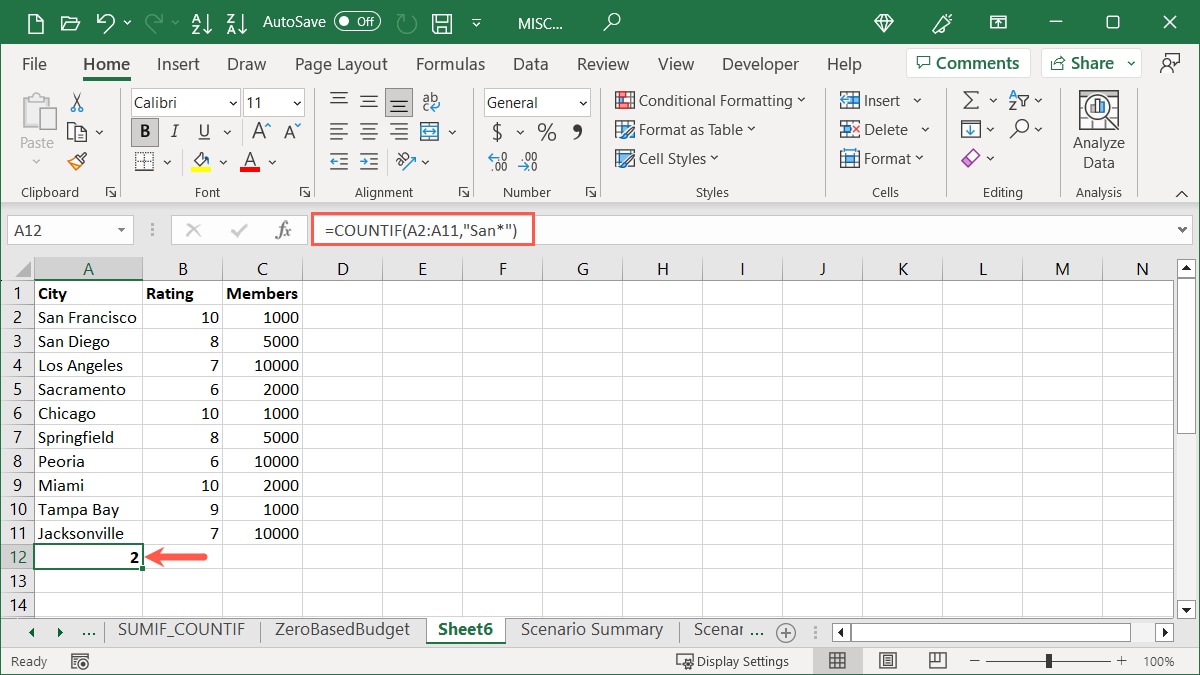Open the Scenario Summary sheet tab

point(590,630)
